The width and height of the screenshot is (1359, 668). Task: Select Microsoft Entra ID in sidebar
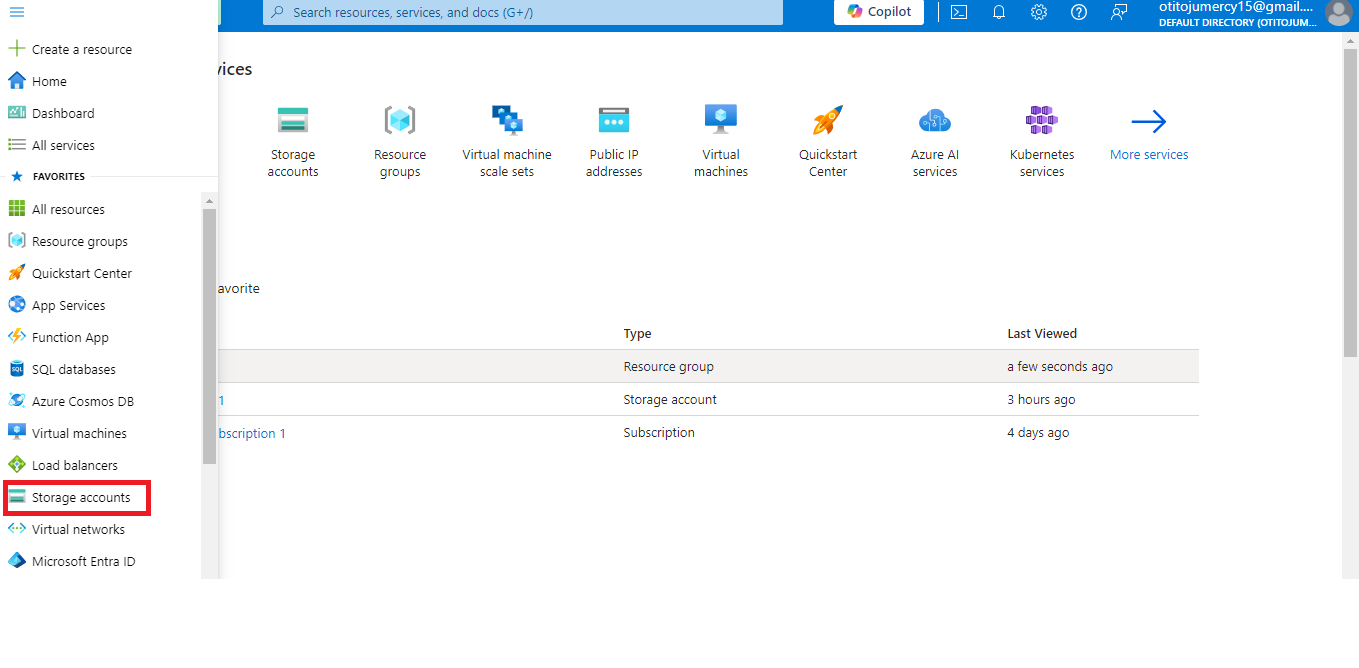(x=82, y=561)
